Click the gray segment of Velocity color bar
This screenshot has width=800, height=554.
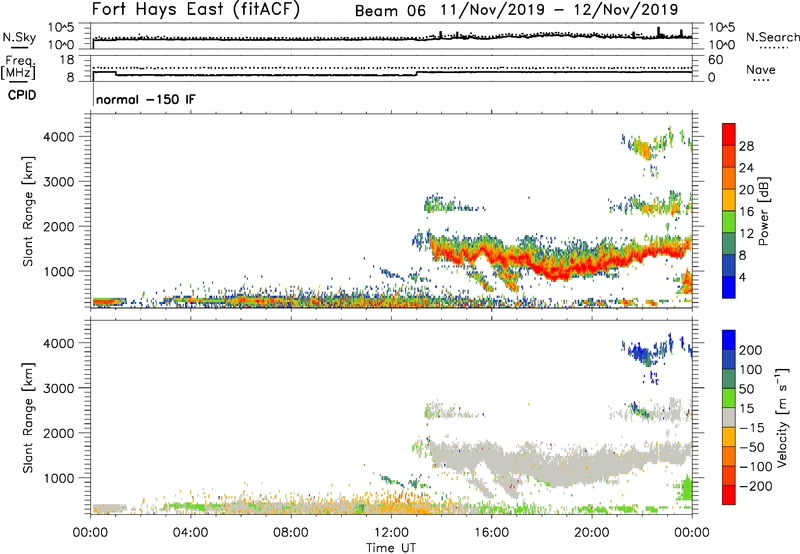pyautogui.click(x=729, y=417)
